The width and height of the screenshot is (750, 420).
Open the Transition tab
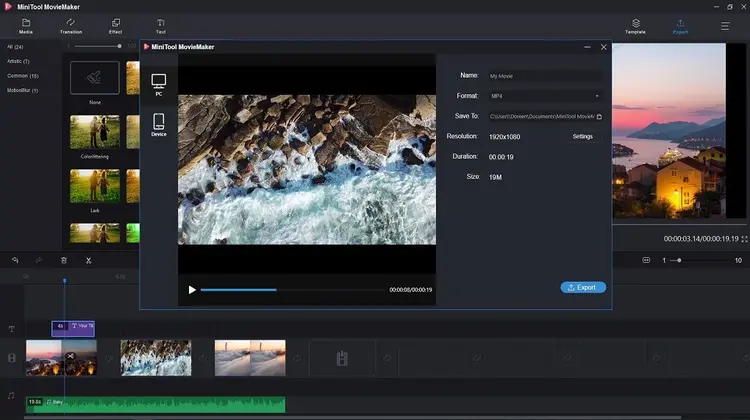[71, 25]
